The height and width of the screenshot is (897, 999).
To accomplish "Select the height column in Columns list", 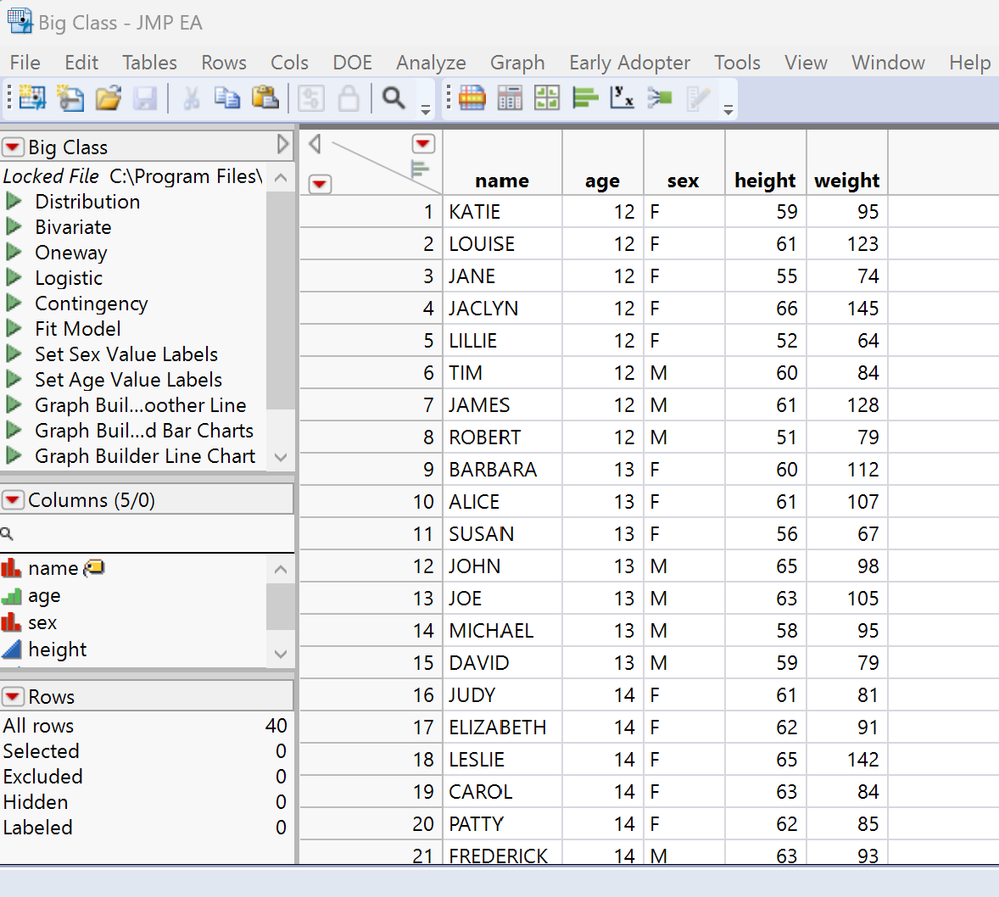I will pos(57,649).
